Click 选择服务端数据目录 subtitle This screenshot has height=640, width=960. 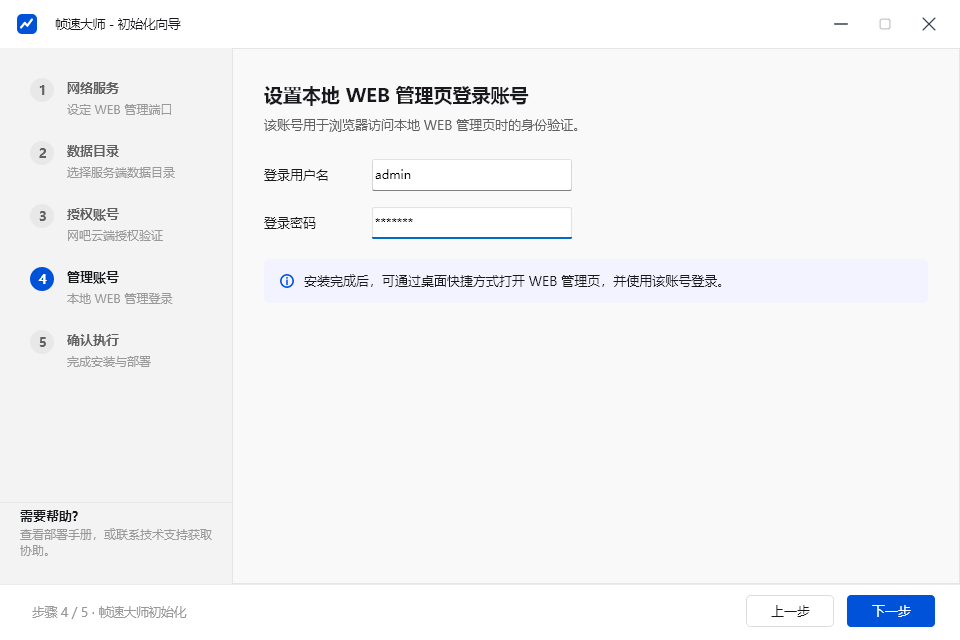121,173
